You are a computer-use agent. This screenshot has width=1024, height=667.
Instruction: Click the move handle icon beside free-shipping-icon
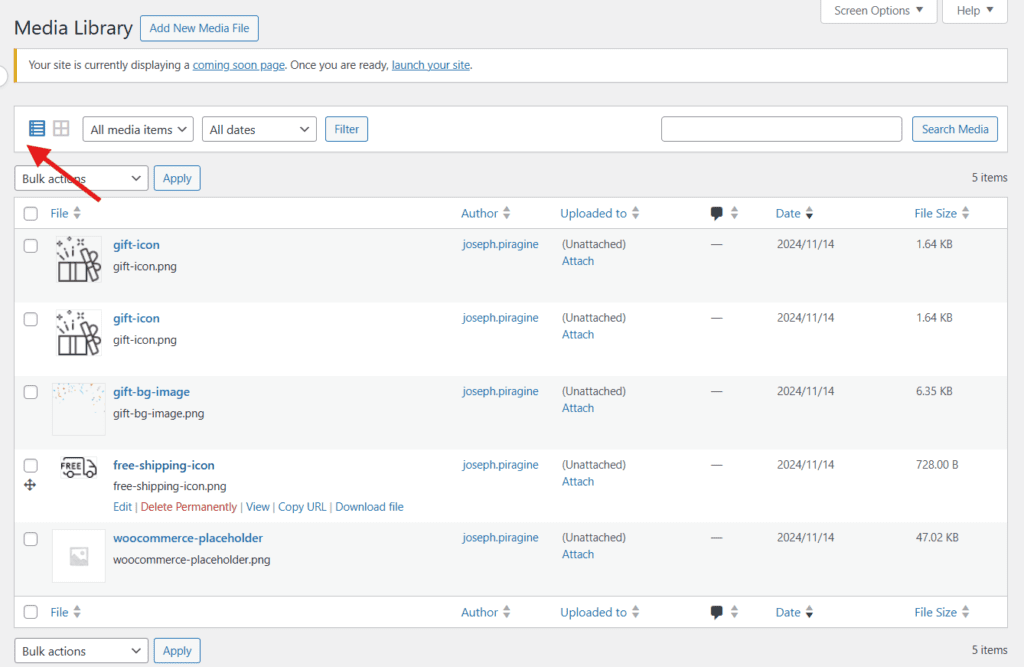(x=30, y=485)
